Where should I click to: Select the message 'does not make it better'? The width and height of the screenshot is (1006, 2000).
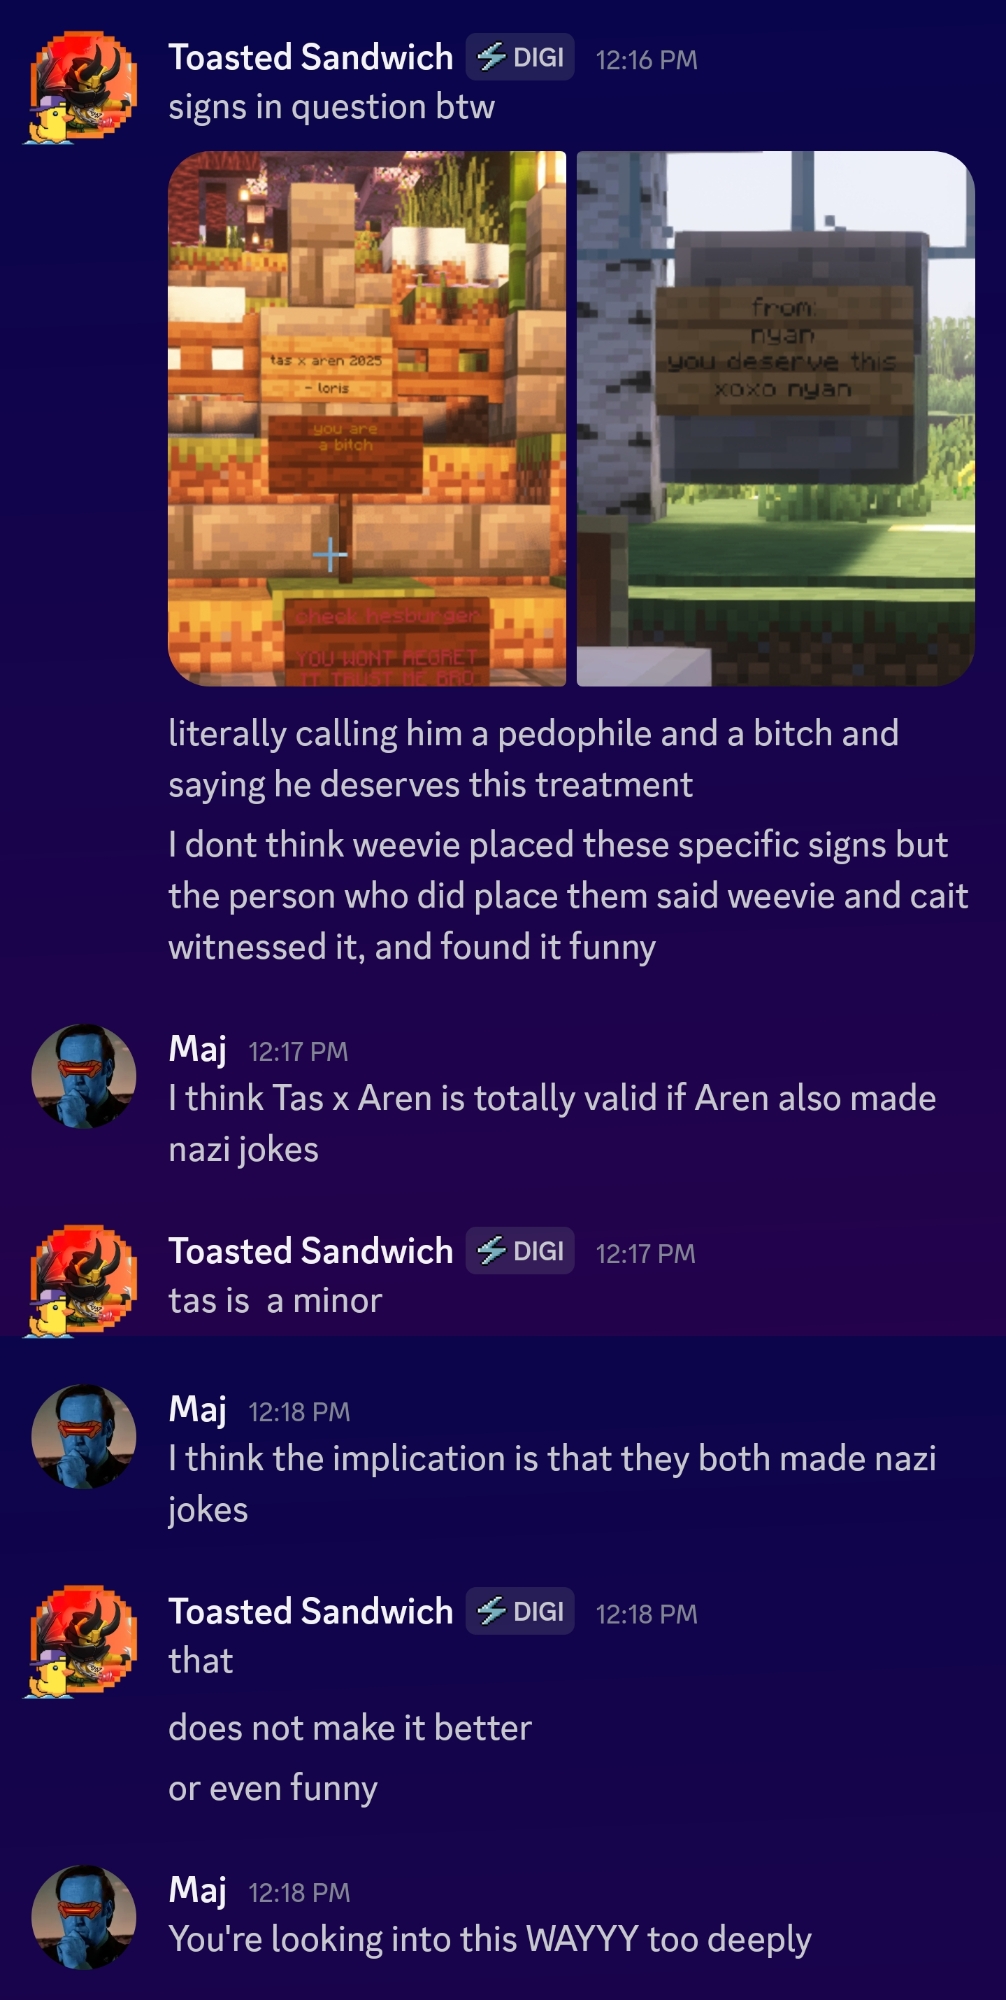click(x=350, y=1728)
